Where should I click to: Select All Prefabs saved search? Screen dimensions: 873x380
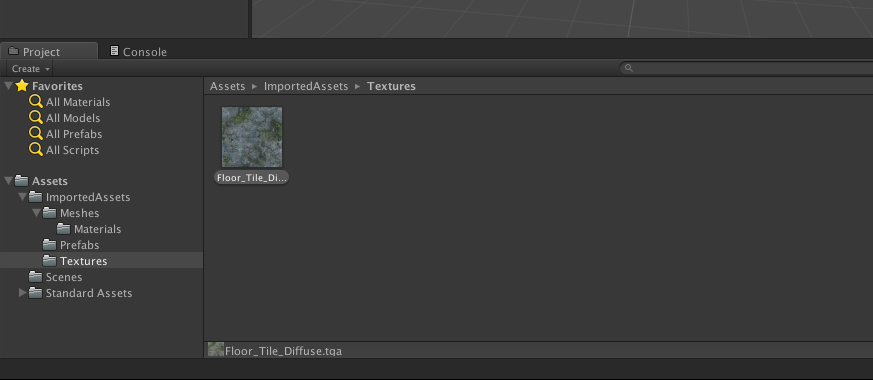pos(74,134)
